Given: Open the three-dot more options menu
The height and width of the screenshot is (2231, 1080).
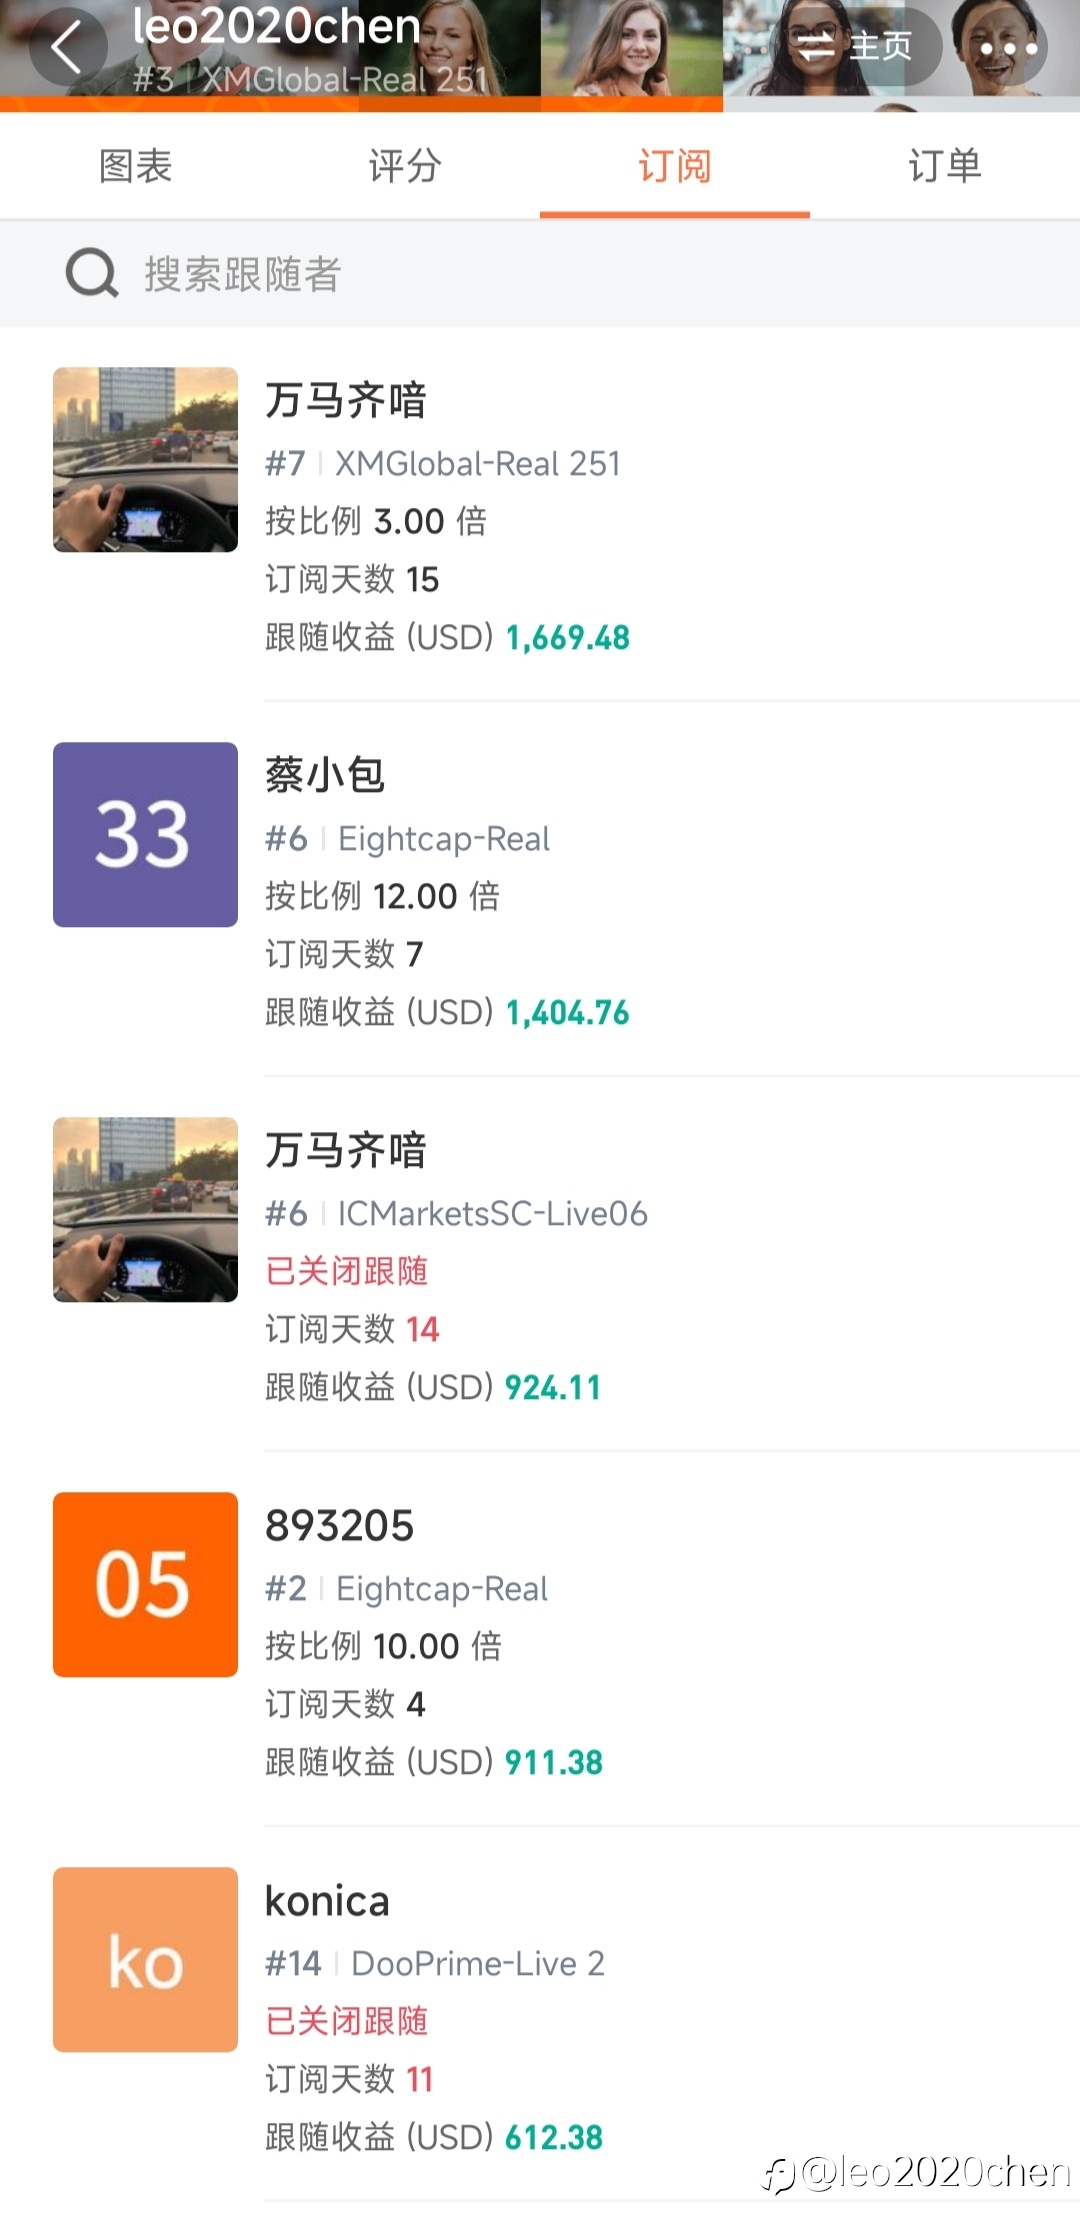Looking at the screenshot, I should pos(1008,47).
